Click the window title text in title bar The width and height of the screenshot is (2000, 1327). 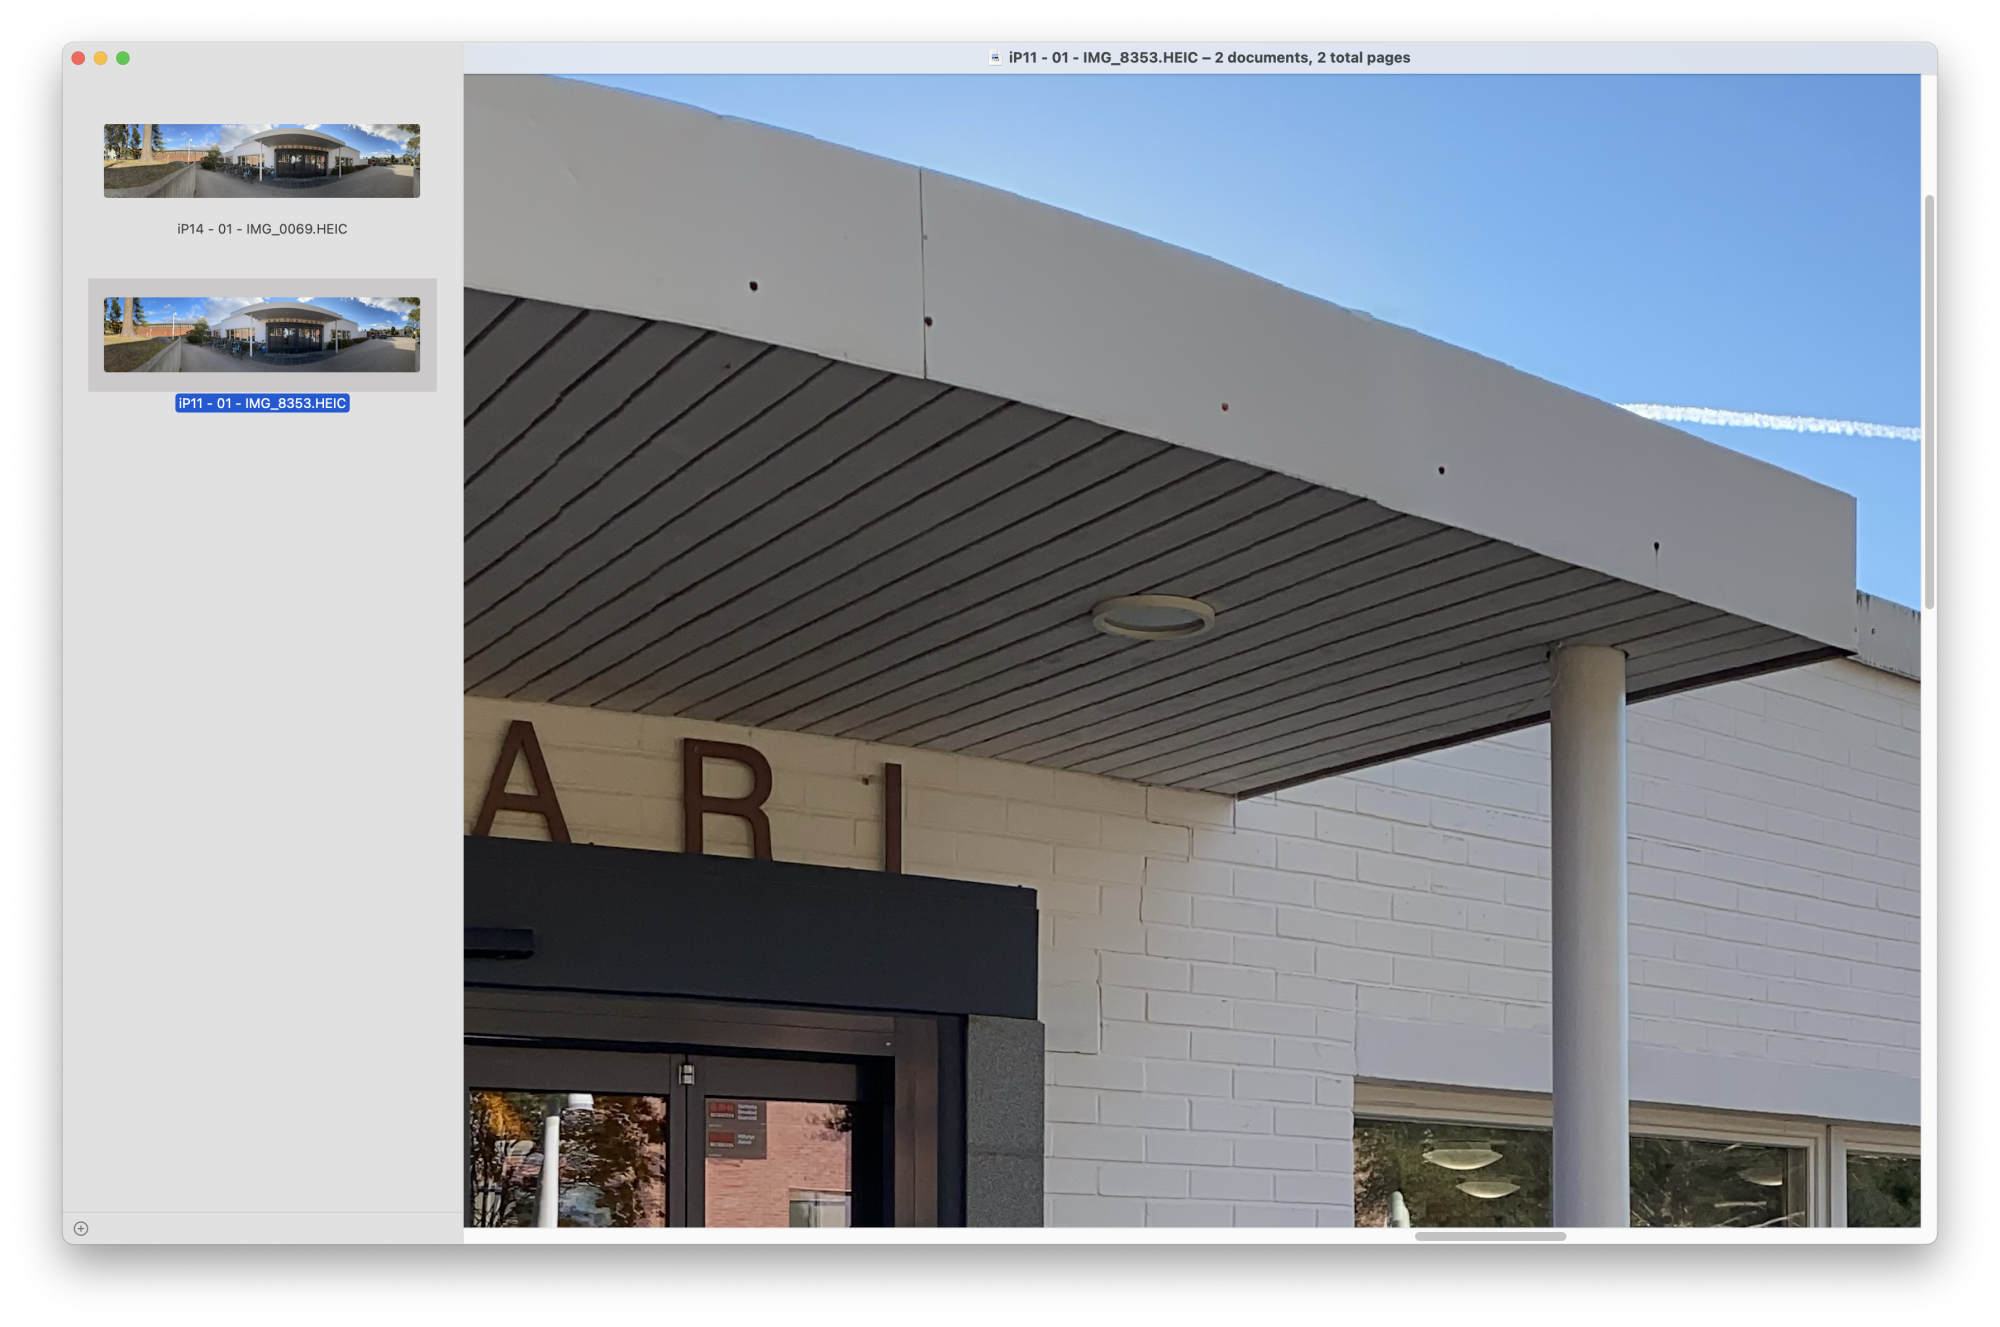point(1209,58)
